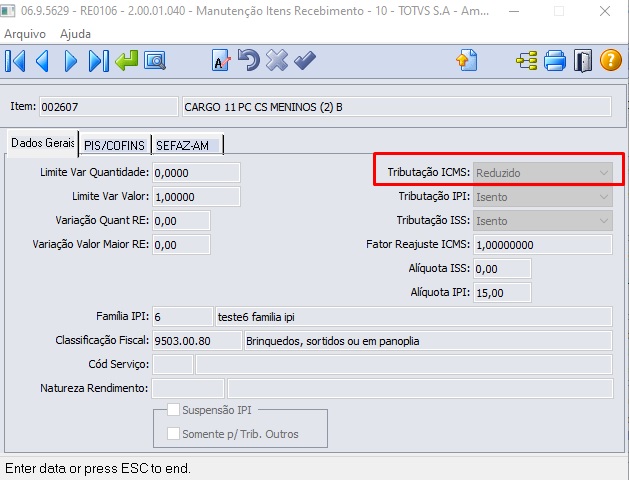This screenshot has width=629, height=480.
Task: Expand the Tributação ISS combo box
Action: point(543,221)
